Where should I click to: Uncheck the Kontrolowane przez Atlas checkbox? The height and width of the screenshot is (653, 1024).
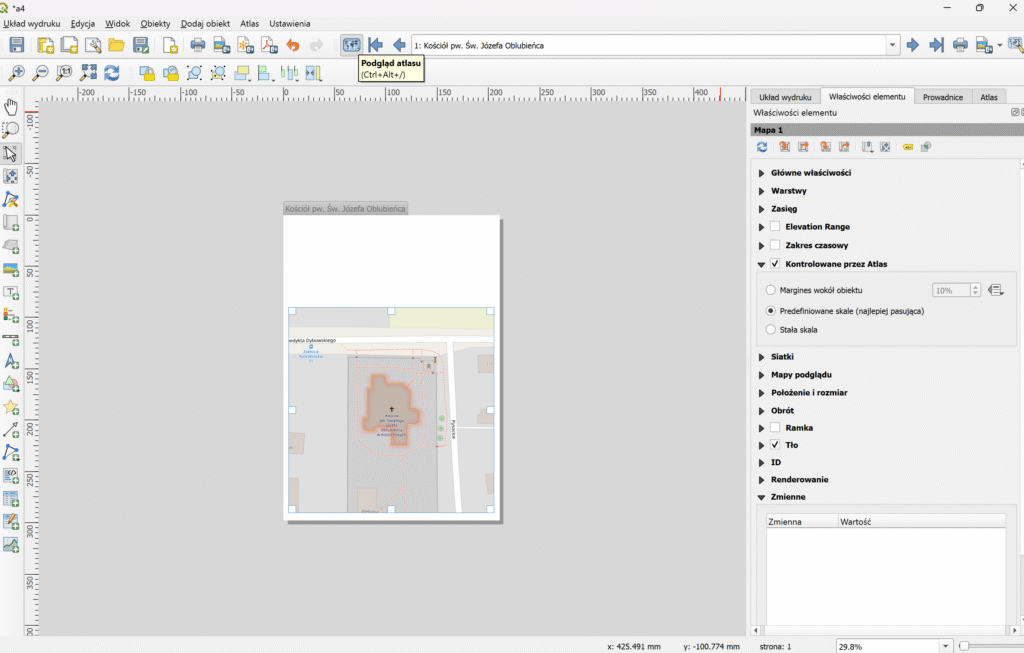coord(775,264)
